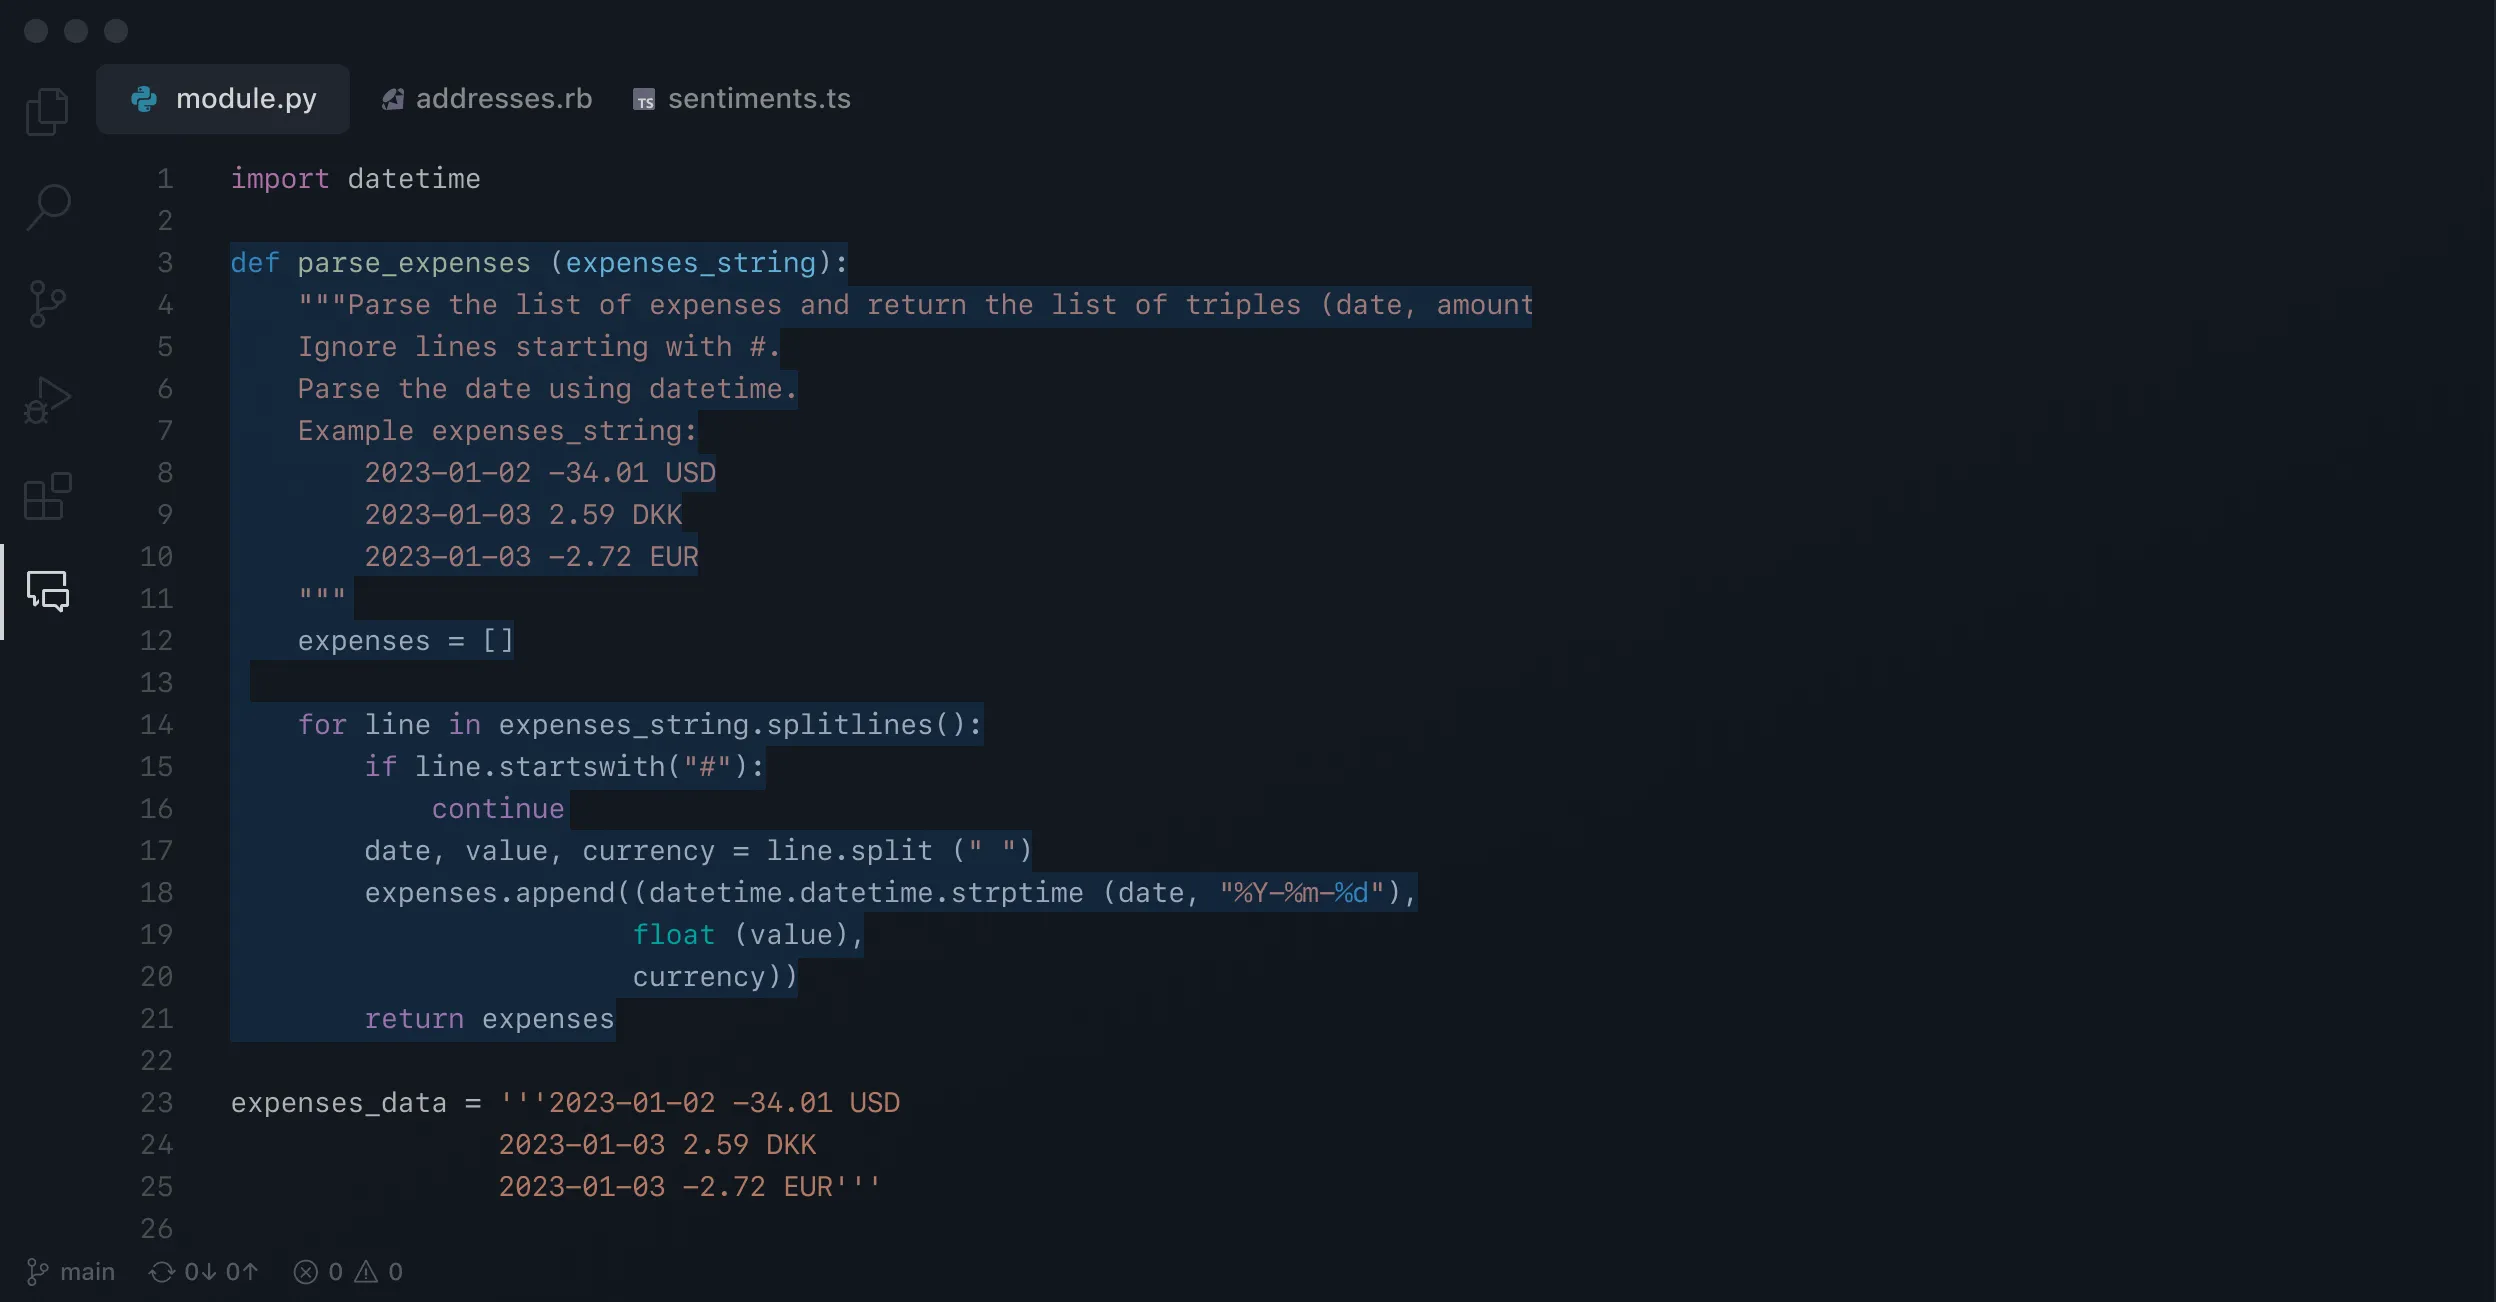2496x1302 pixels.
Task: Click line number 1 in the gutter
Action: click(165, 179)
